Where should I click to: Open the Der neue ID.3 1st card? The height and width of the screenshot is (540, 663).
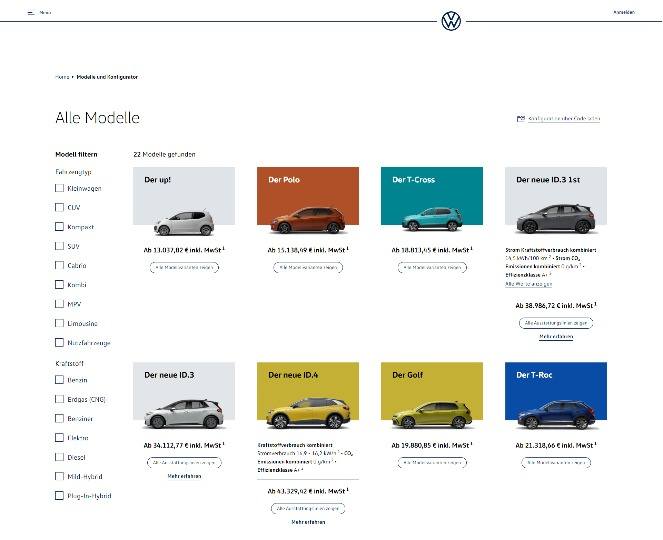pos(556,201)
